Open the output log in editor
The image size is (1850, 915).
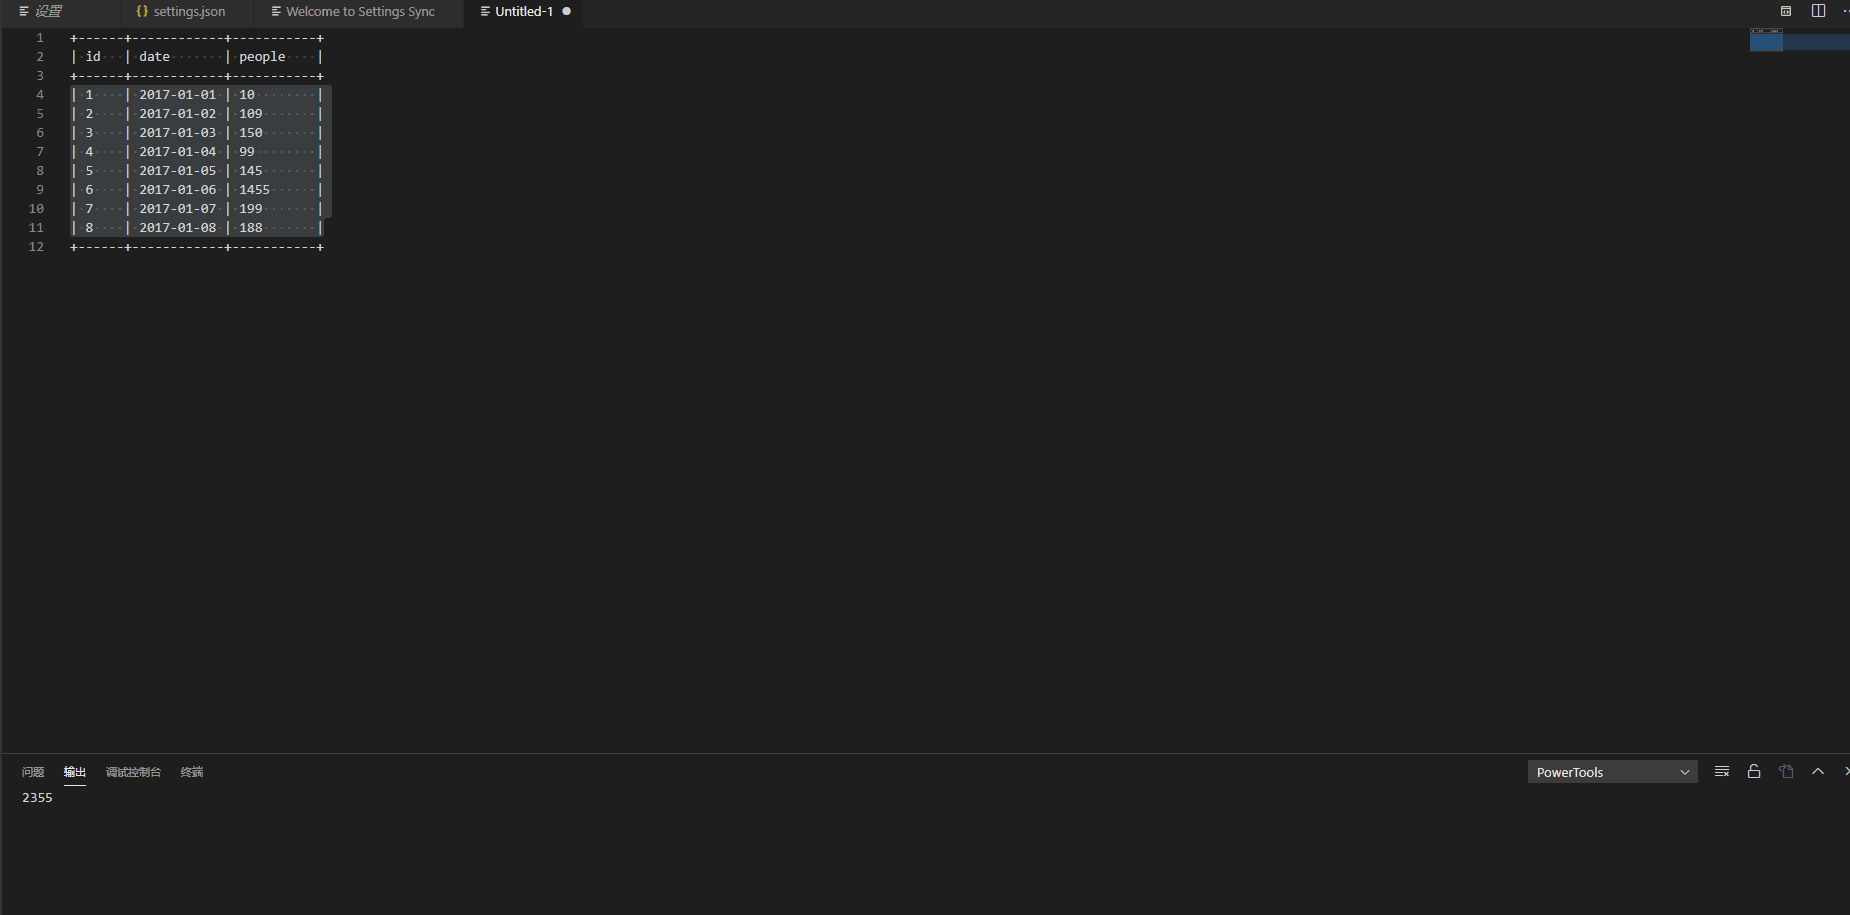tap(1786, 771)
